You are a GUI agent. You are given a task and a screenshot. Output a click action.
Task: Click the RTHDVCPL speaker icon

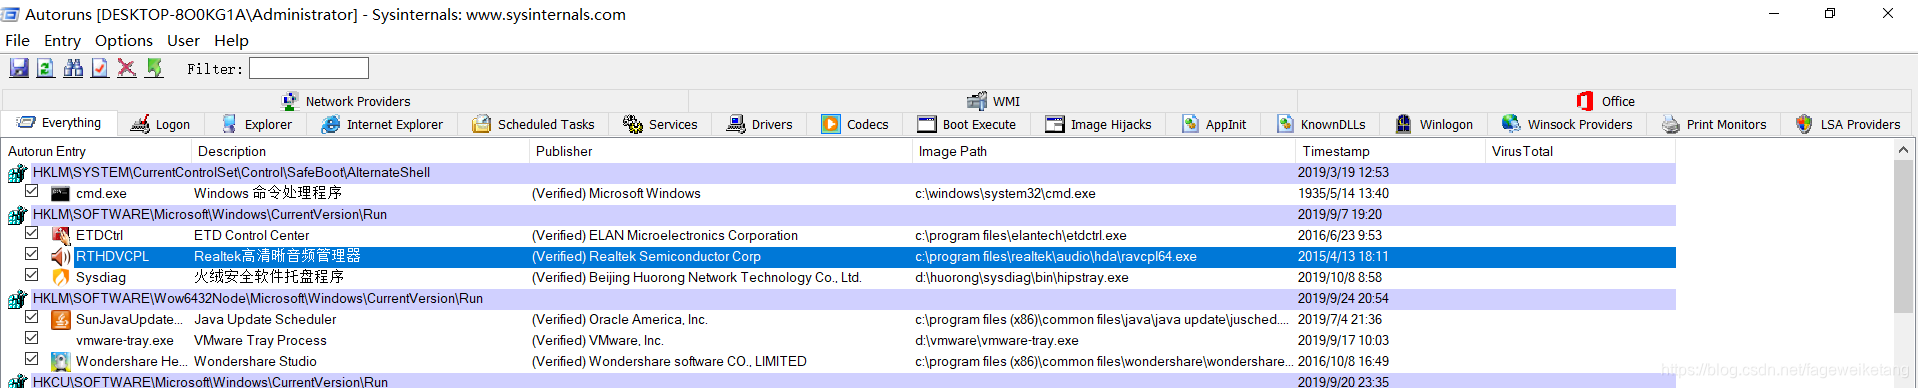(61, 257)
